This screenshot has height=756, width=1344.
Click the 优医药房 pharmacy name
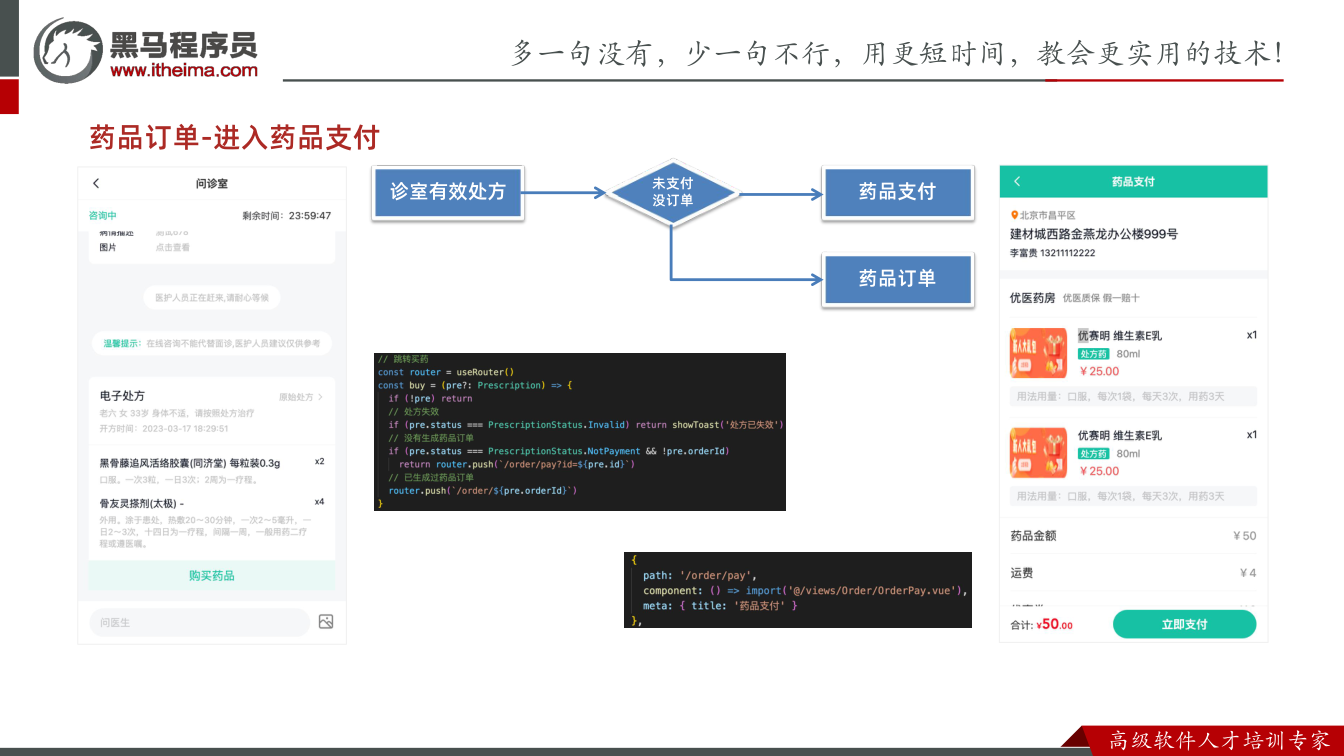1032,298
